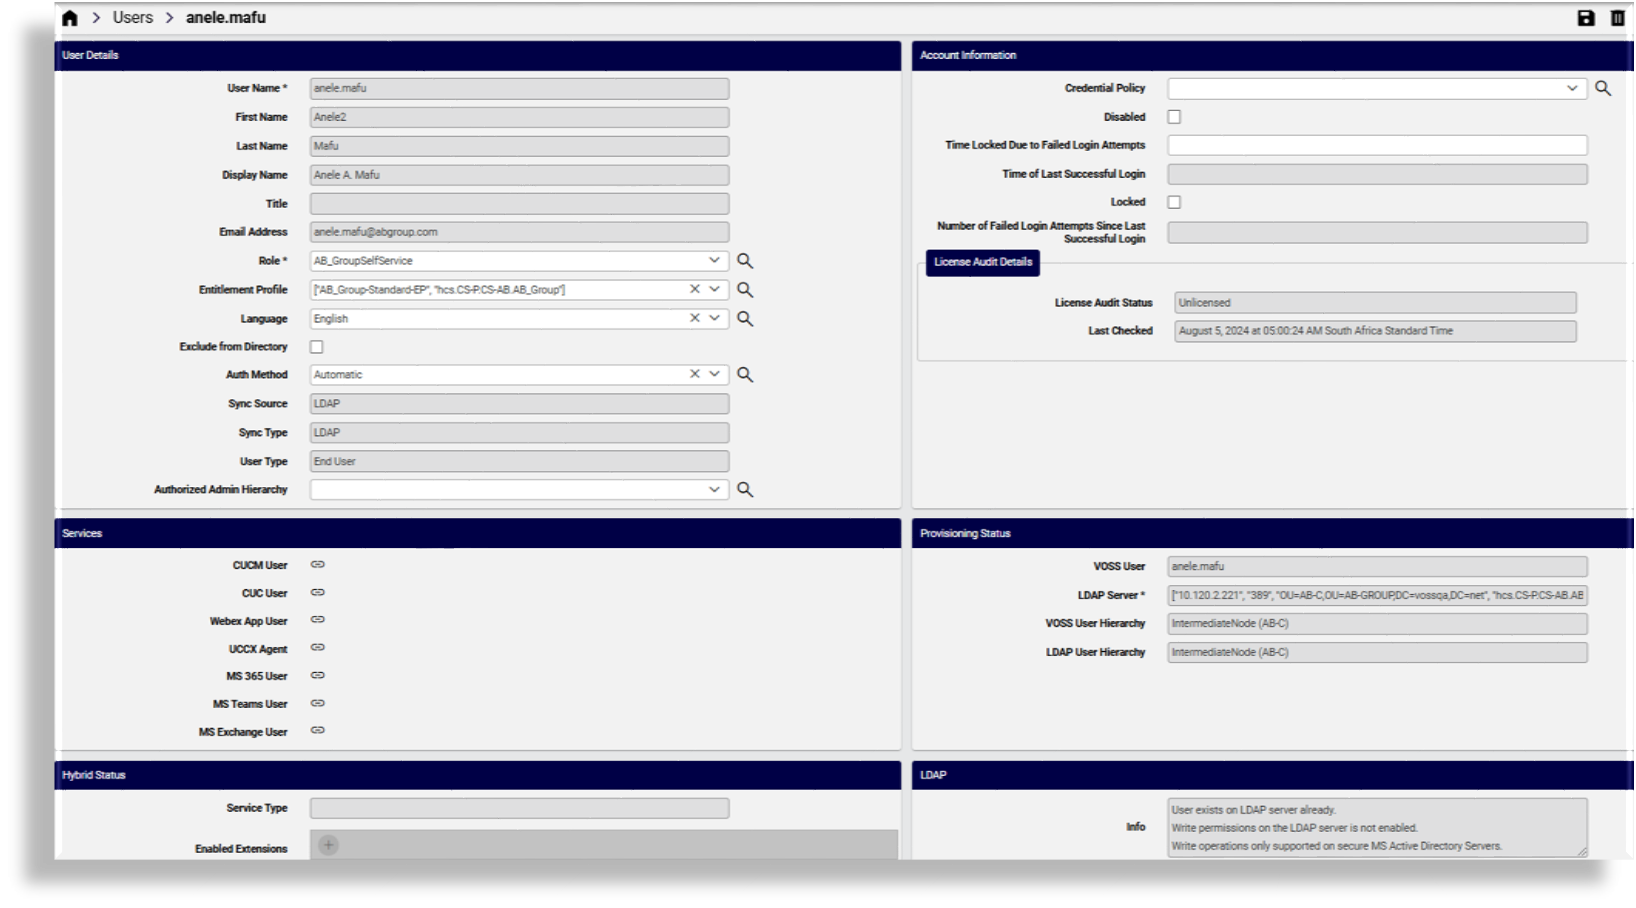The width and height of the screenshot is (1636, 908).
Task: Click the Home icon in breadcrumb
Action: click(x=70, y=18)
